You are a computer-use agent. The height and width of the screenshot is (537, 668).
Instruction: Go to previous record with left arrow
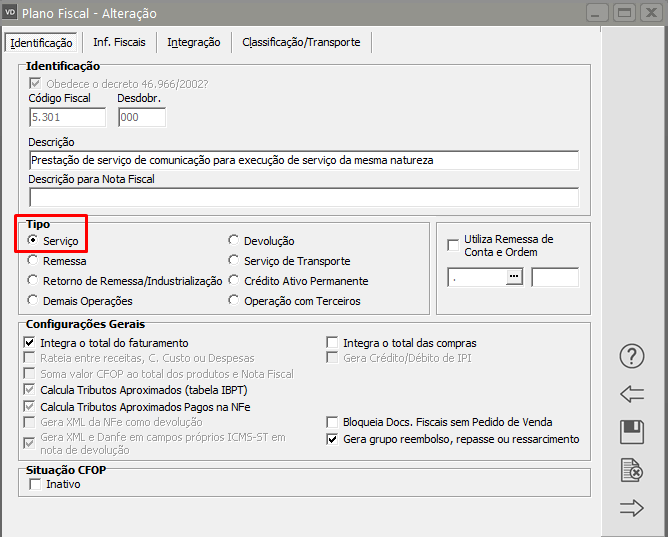pos(632,394)
